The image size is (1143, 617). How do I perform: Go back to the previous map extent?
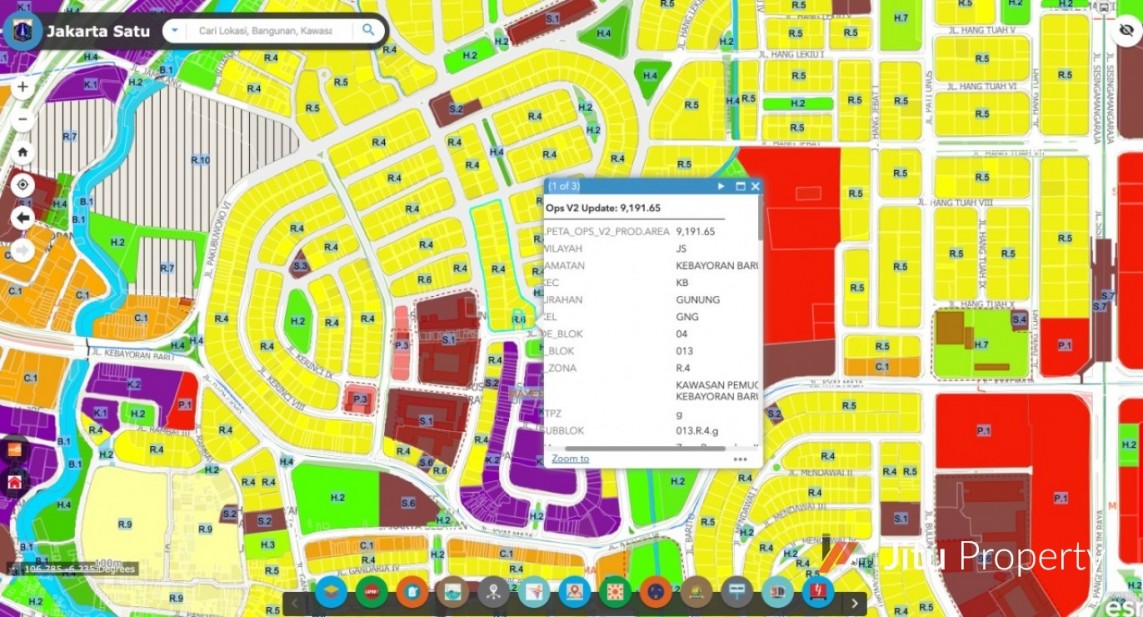23,218
